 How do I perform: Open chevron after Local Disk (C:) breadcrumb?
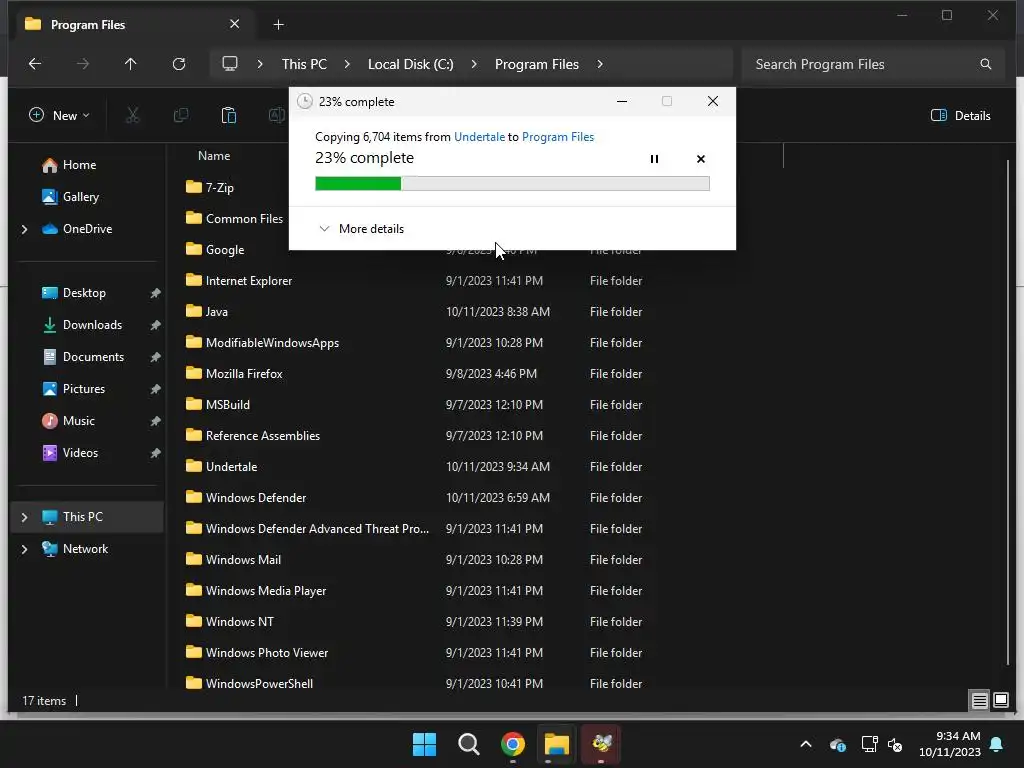pos(474,64)
